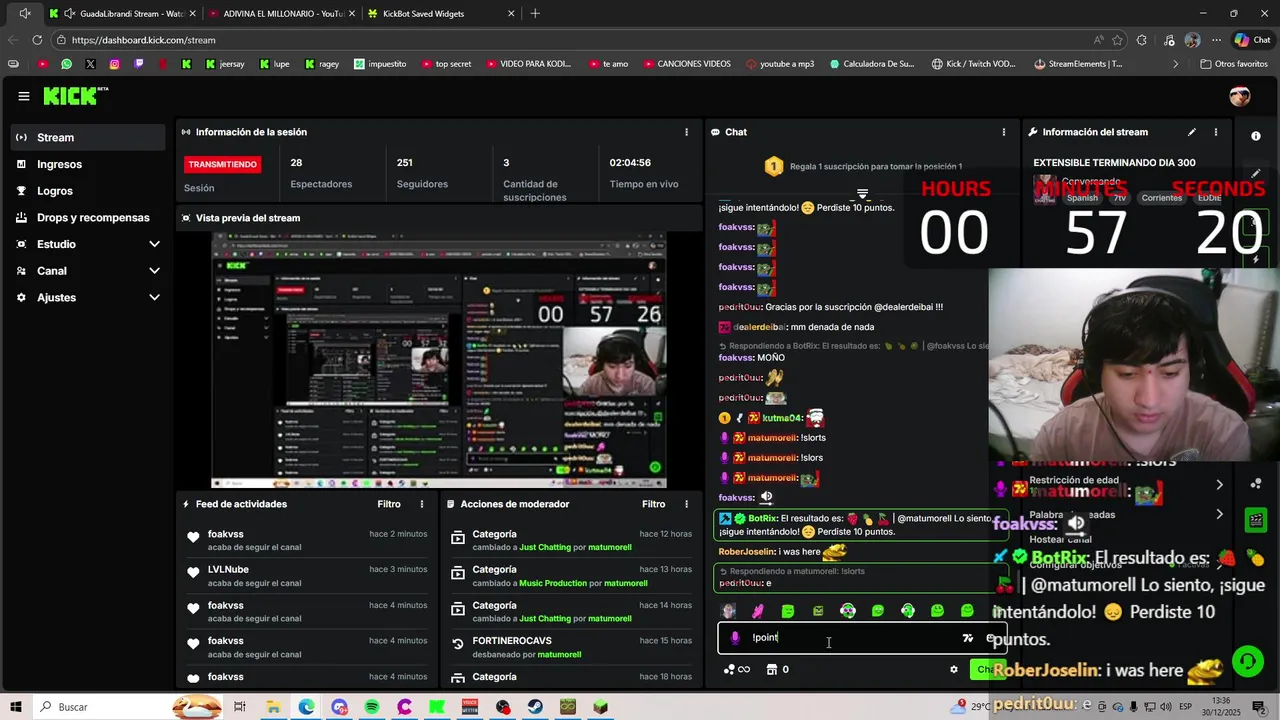This screenshot has width=1280, height=720.
Task: Open the 7TV emote picker in chat input
Action: 967,638
